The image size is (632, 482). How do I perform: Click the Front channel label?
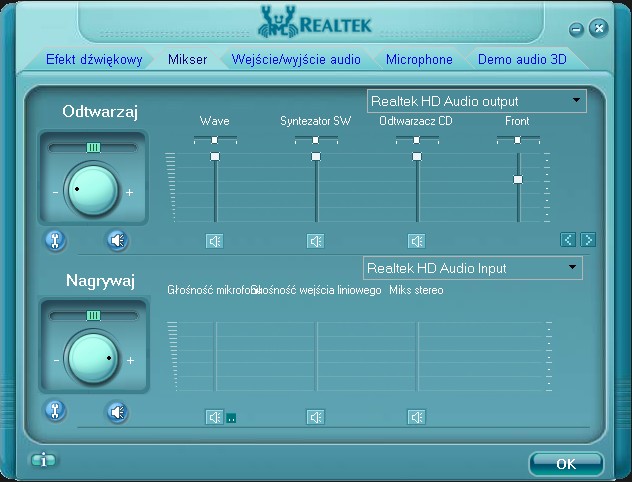[x=517, y=121]
